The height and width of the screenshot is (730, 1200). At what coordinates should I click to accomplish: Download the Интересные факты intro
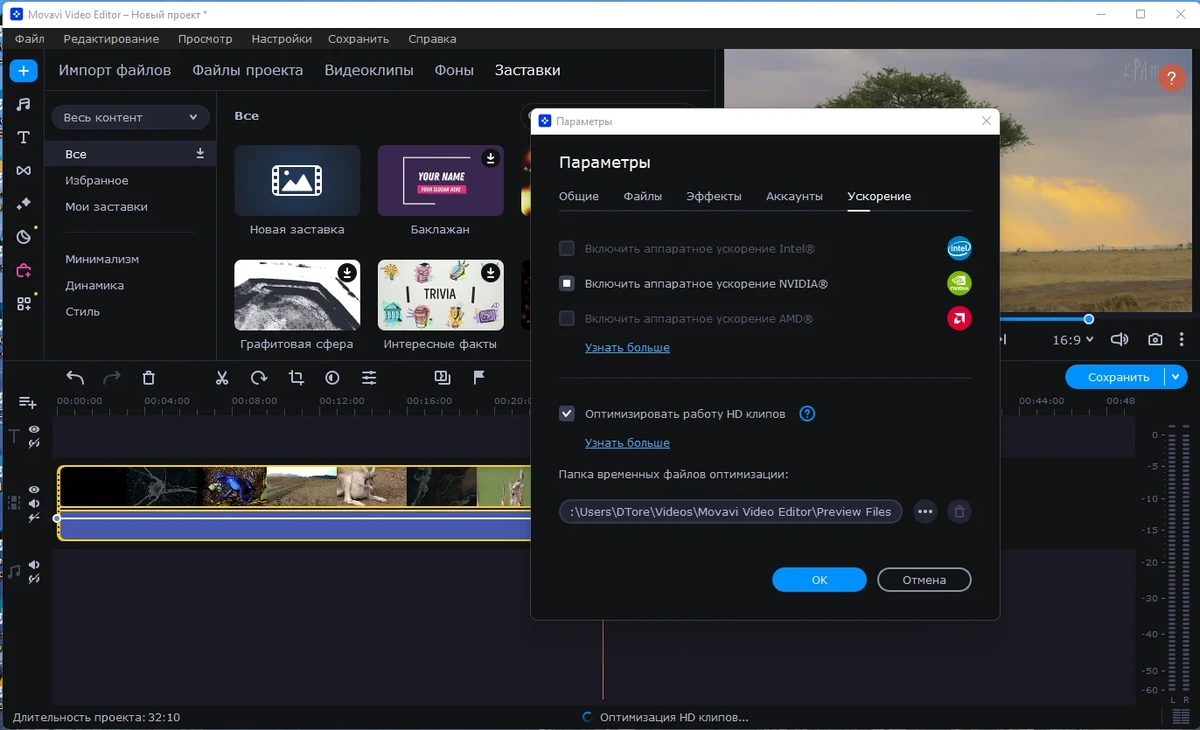pos(490,273)
